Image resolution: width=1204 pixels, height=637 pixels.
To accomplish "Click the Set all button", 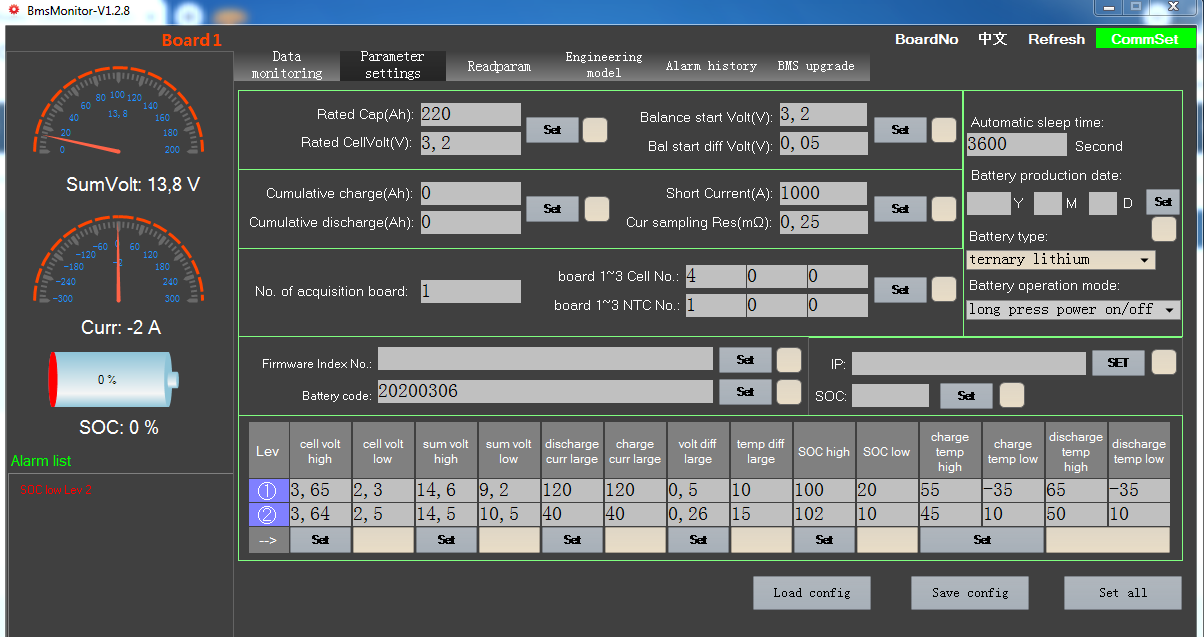I will pyautogui.click(x=1122, y=593).
